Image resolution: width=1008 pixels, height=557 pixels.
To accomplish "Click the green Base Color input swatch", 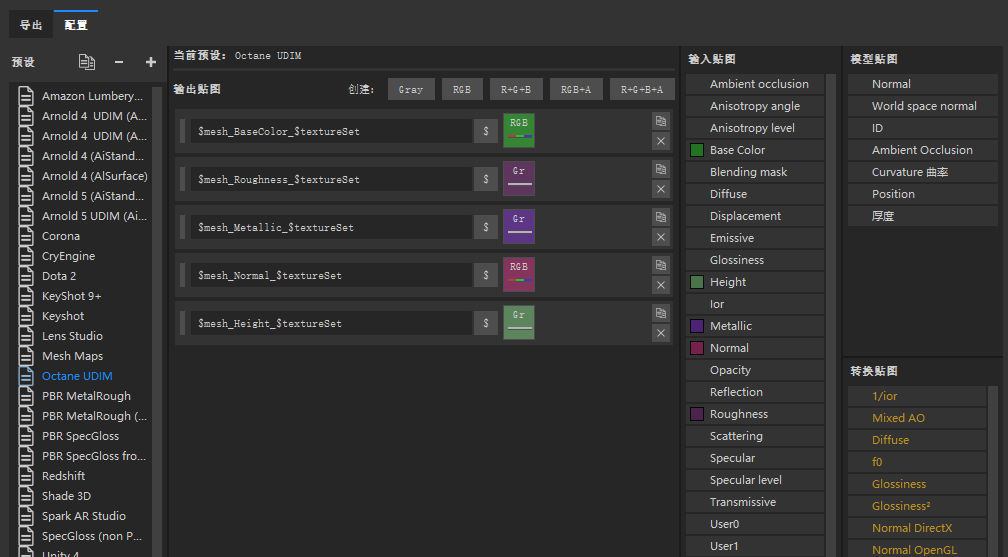I will (697, 150).
